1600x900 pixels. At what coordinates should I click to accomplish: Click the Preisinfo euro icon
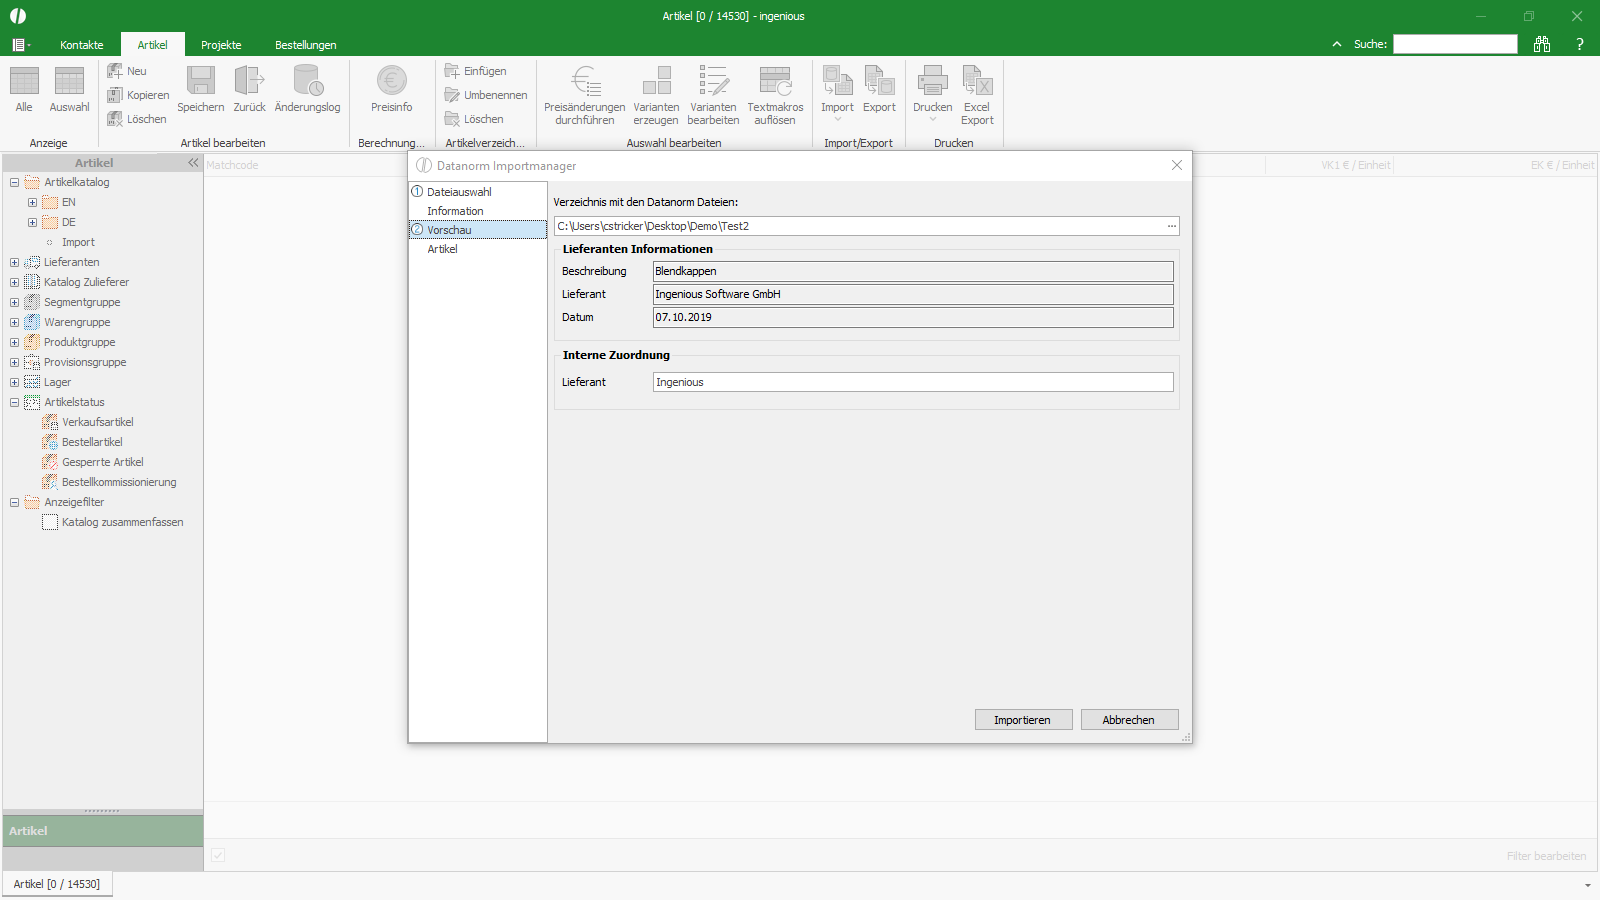click(391, 81)
